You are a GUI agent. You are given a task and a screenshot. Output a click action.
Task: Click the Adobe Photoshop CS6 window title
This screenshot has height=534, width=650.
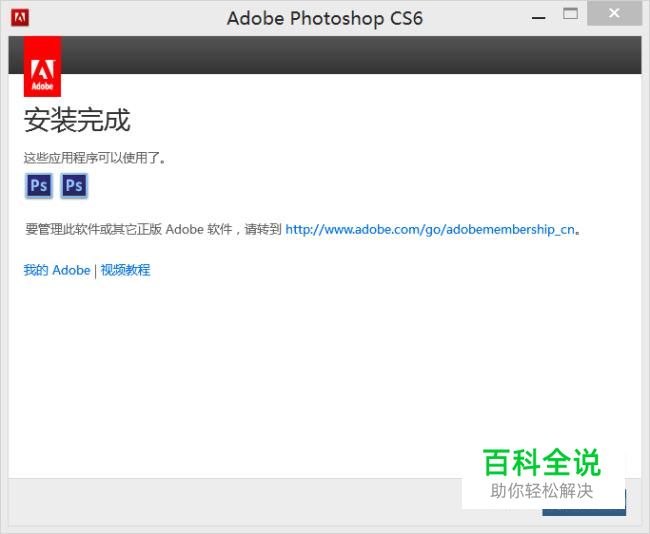coord(325,18)
